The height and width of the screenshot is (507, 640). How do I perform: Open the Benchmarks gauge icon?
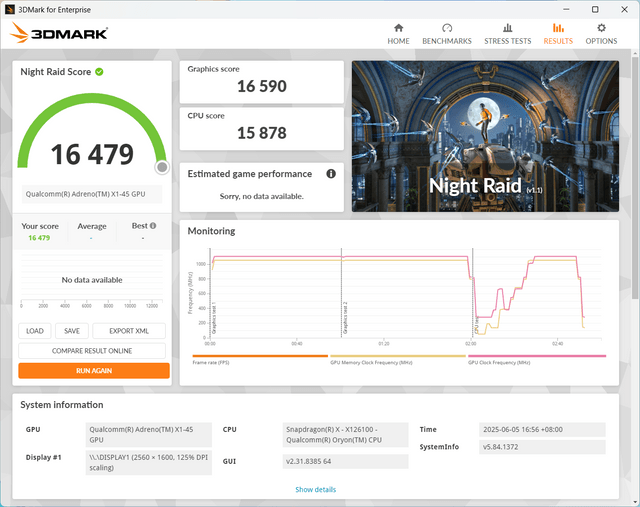447,28
